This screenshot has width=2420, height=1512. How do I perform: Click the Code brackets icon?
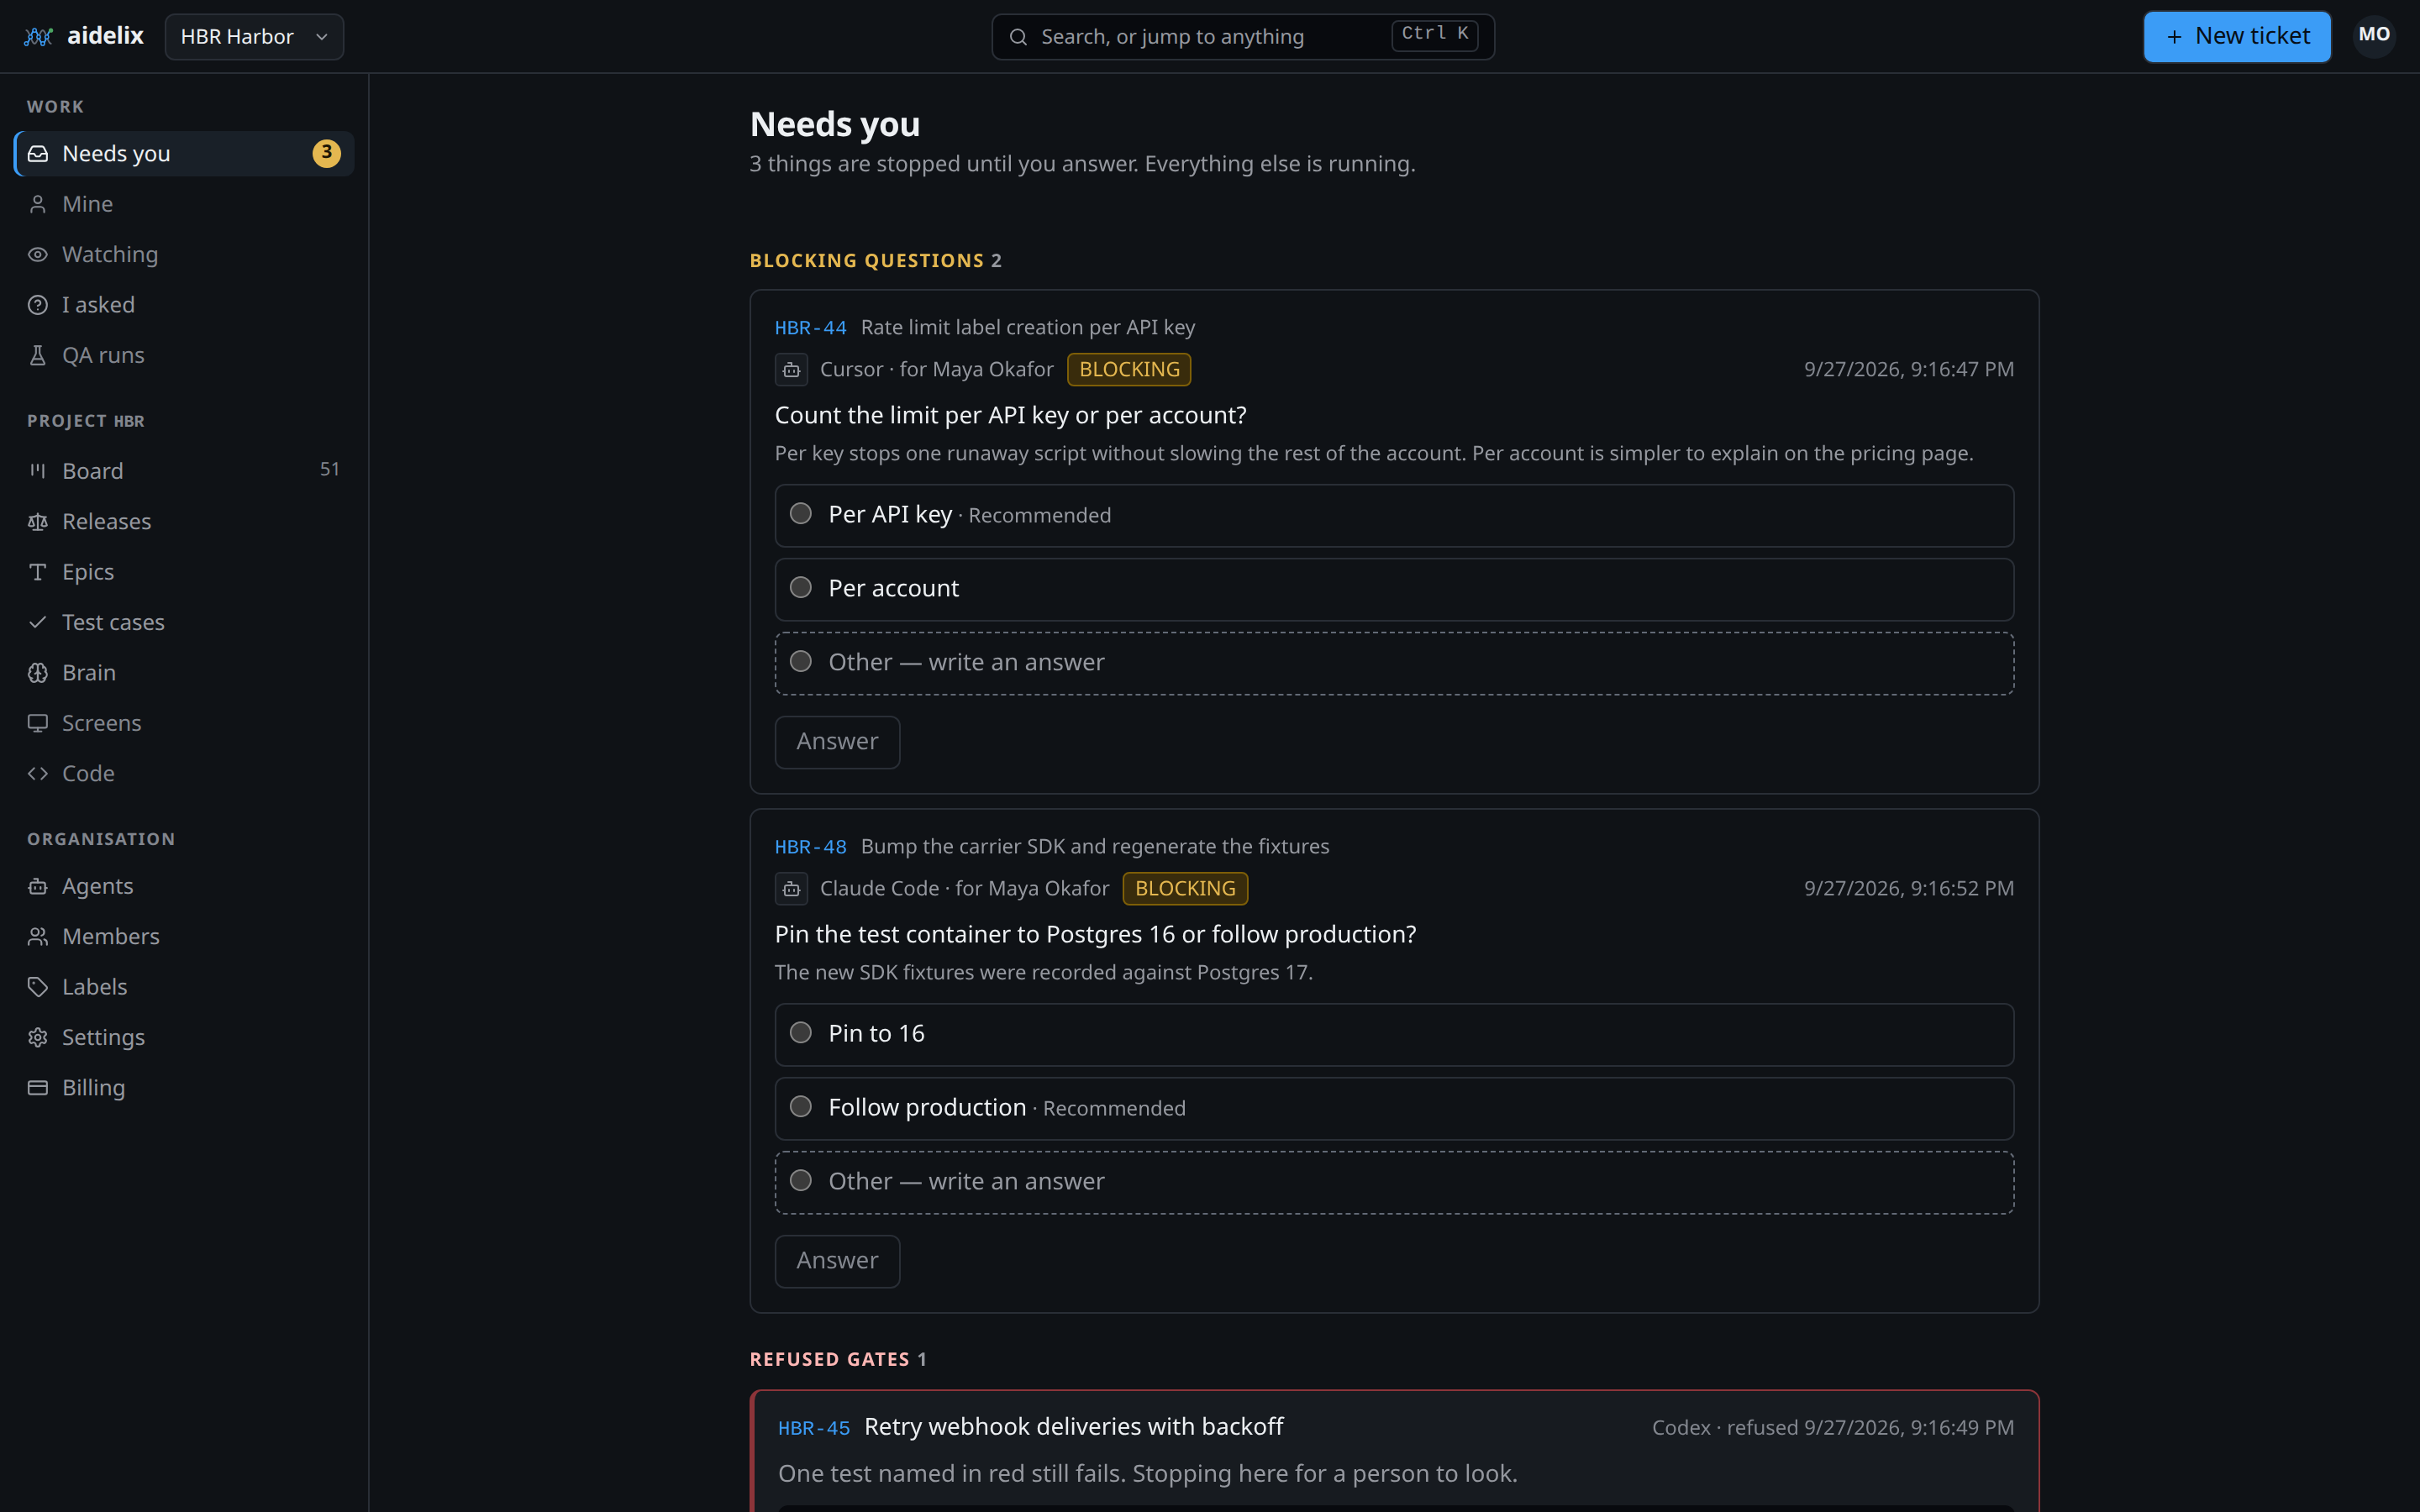pyautogui.click(x=38, y=774)
